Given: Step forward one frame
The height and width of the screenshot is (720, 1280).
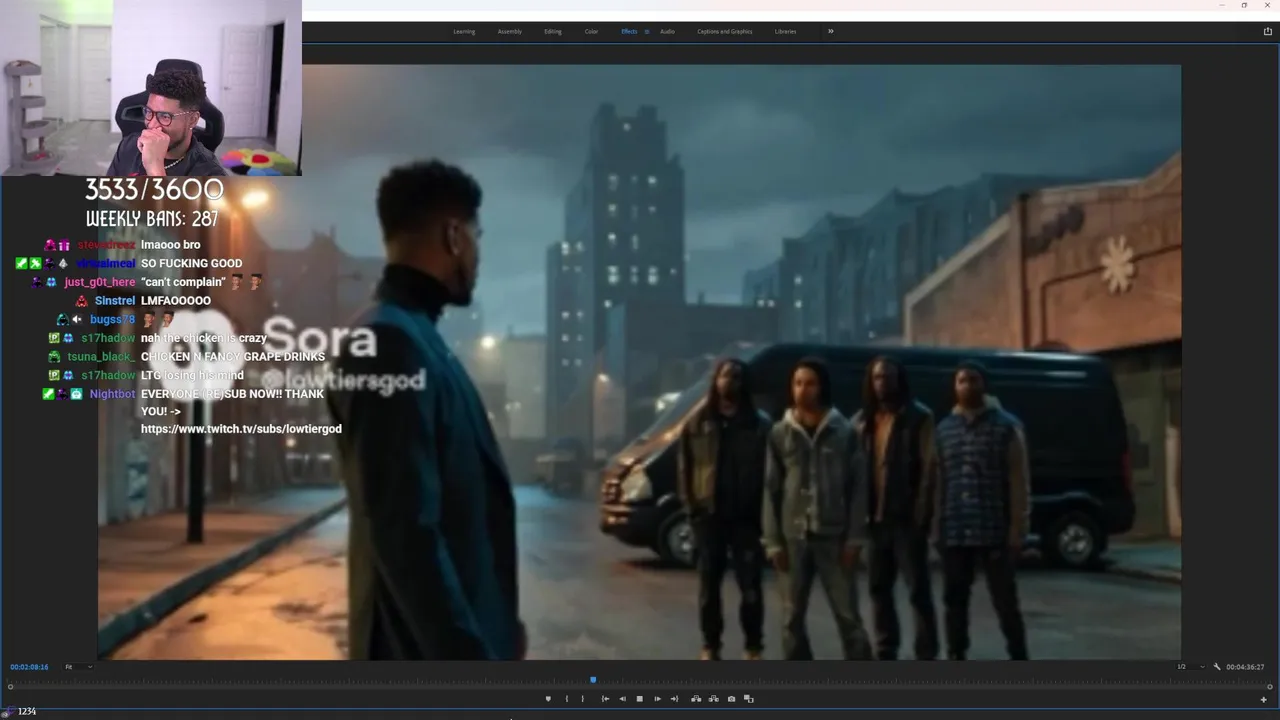Looking at the screenshot, I should 657,699.
